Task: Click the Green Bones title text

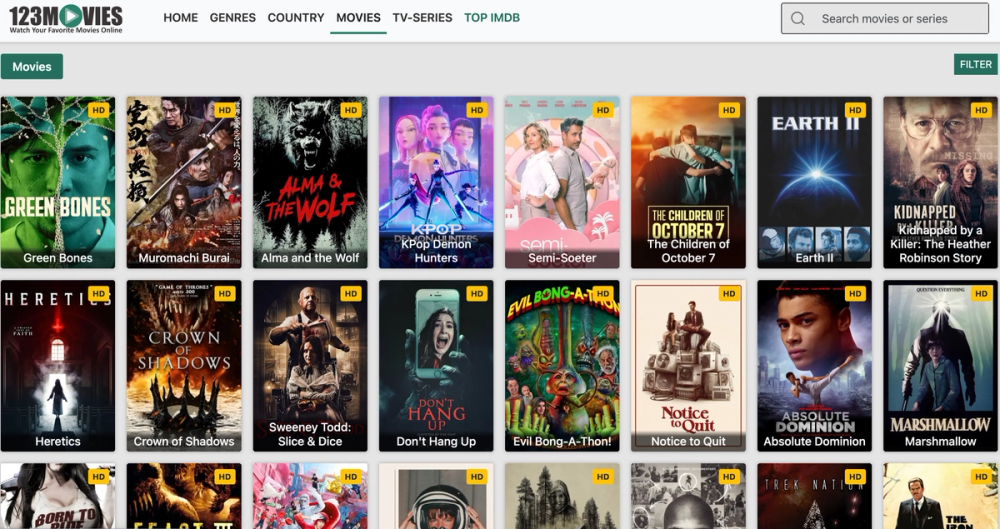Action: click(58, 258)
